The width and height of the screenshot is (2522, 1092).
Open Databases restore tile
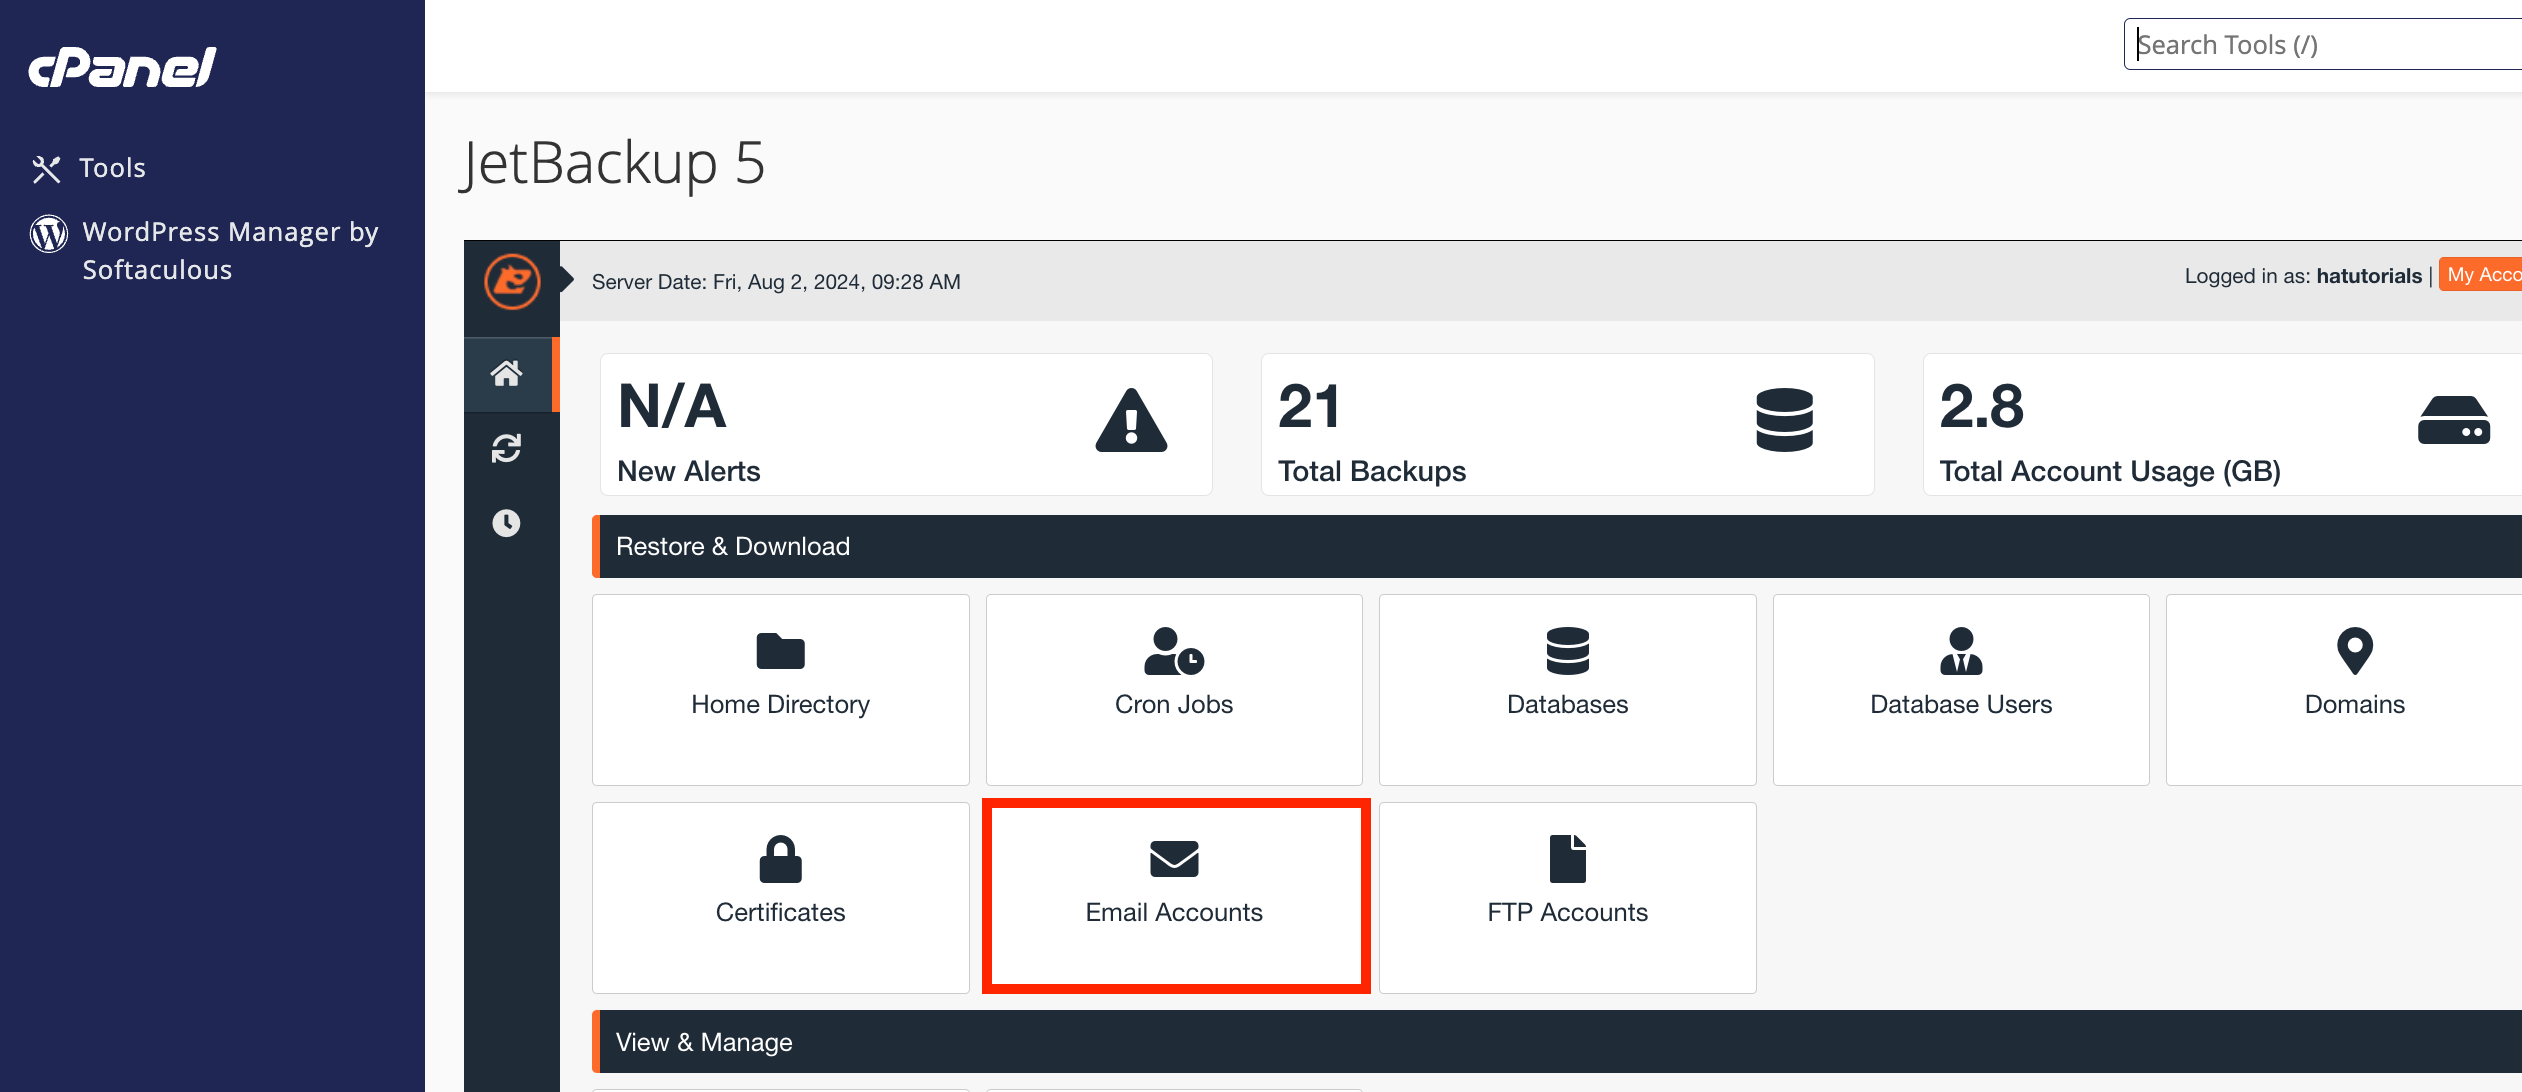(x=1568, y=690)
